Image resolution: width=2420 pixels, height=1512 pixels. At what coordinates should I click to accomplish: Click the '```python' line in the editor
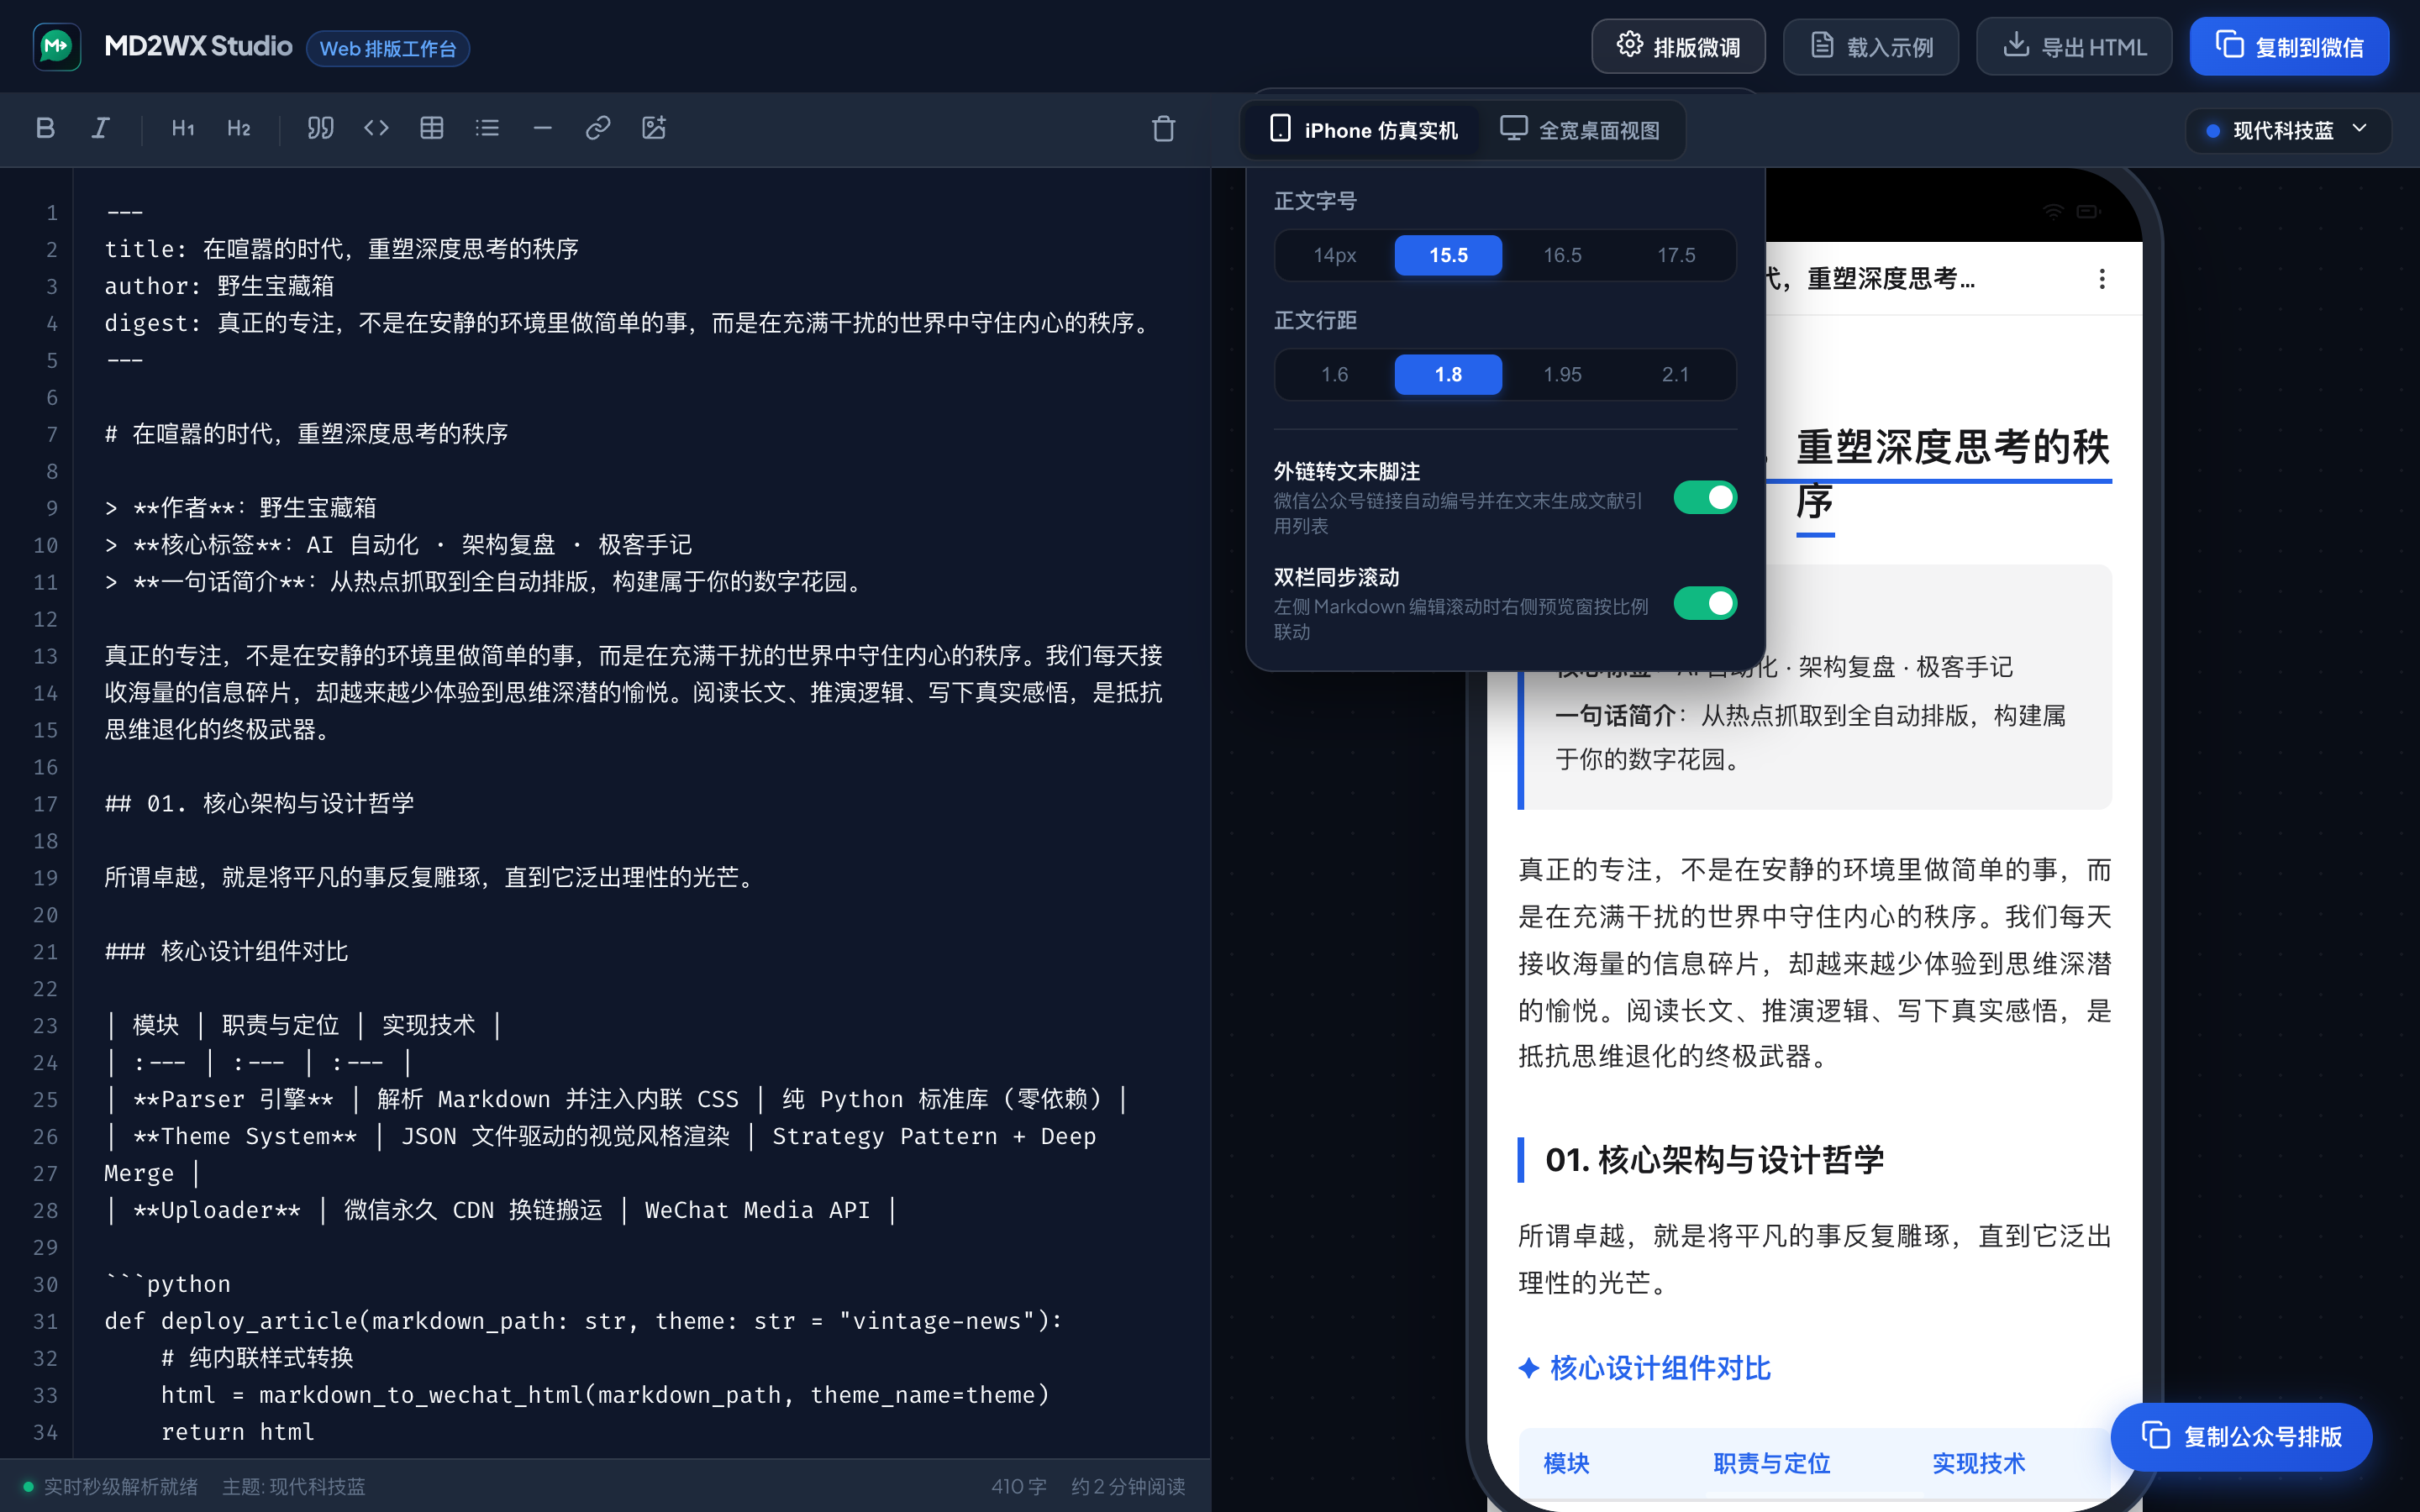coord(168,1284)
